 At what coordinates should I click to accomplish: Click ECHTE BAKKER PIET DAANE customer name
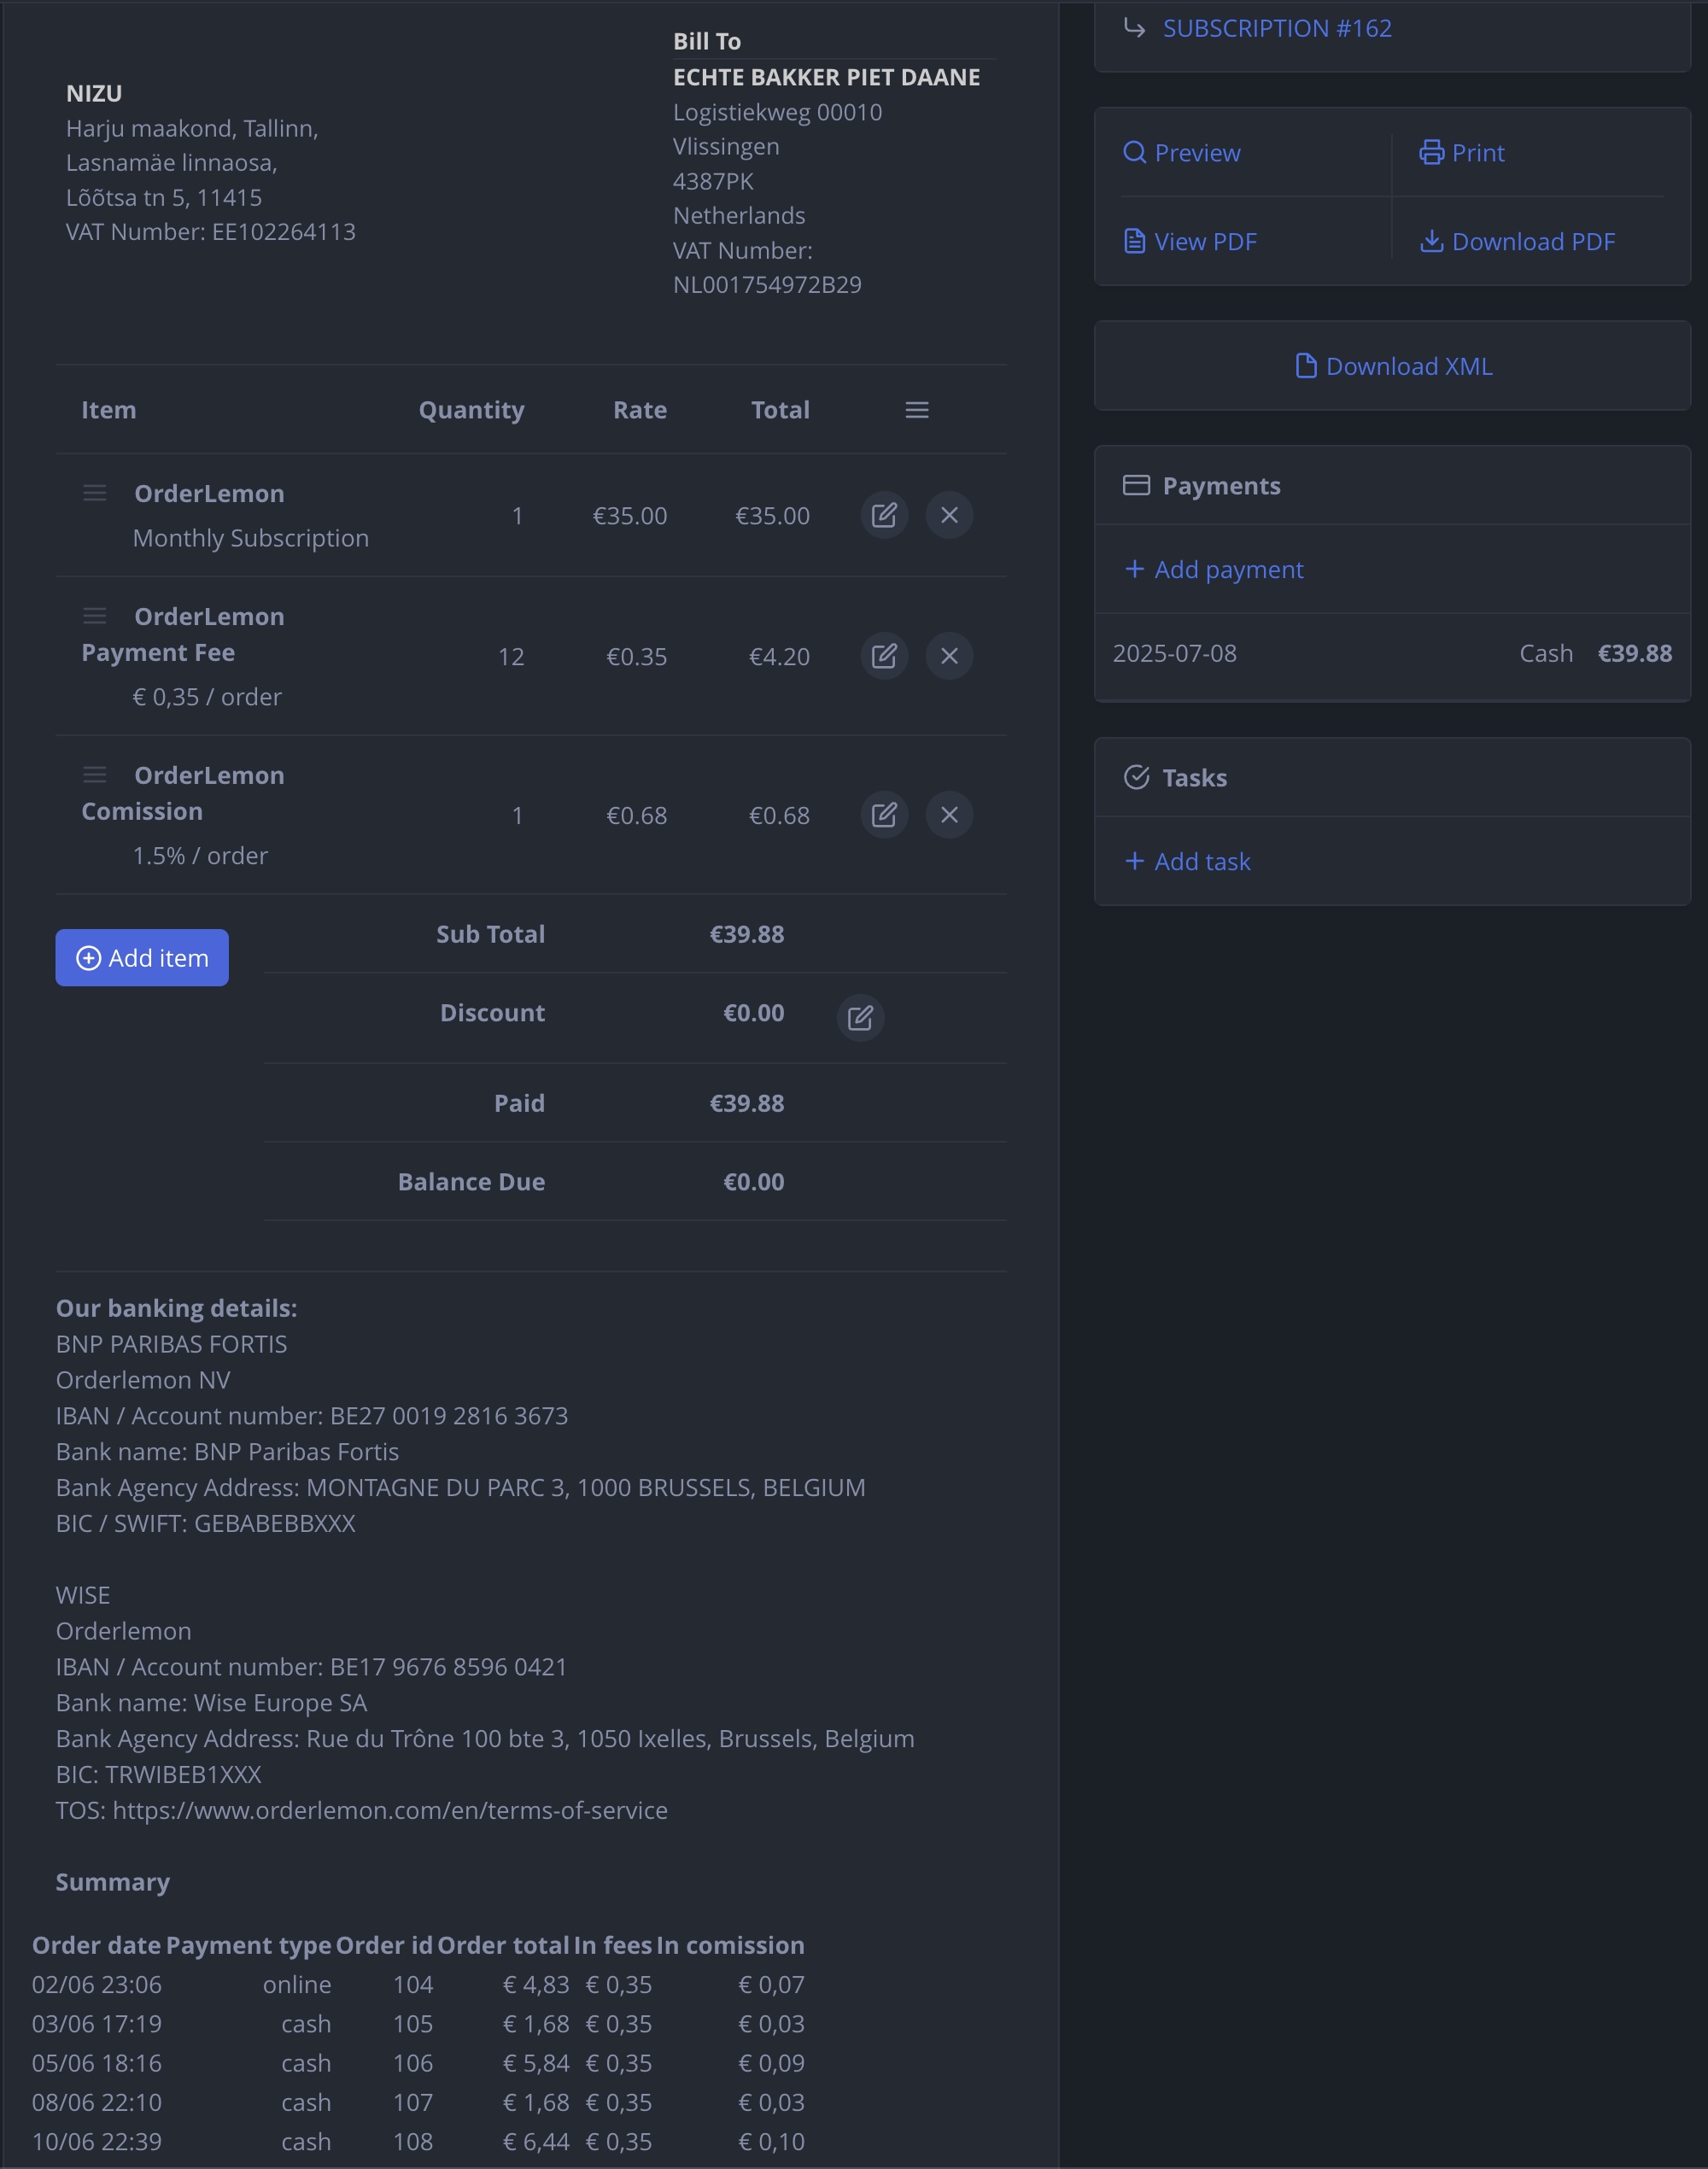click(x=826, y=78)
